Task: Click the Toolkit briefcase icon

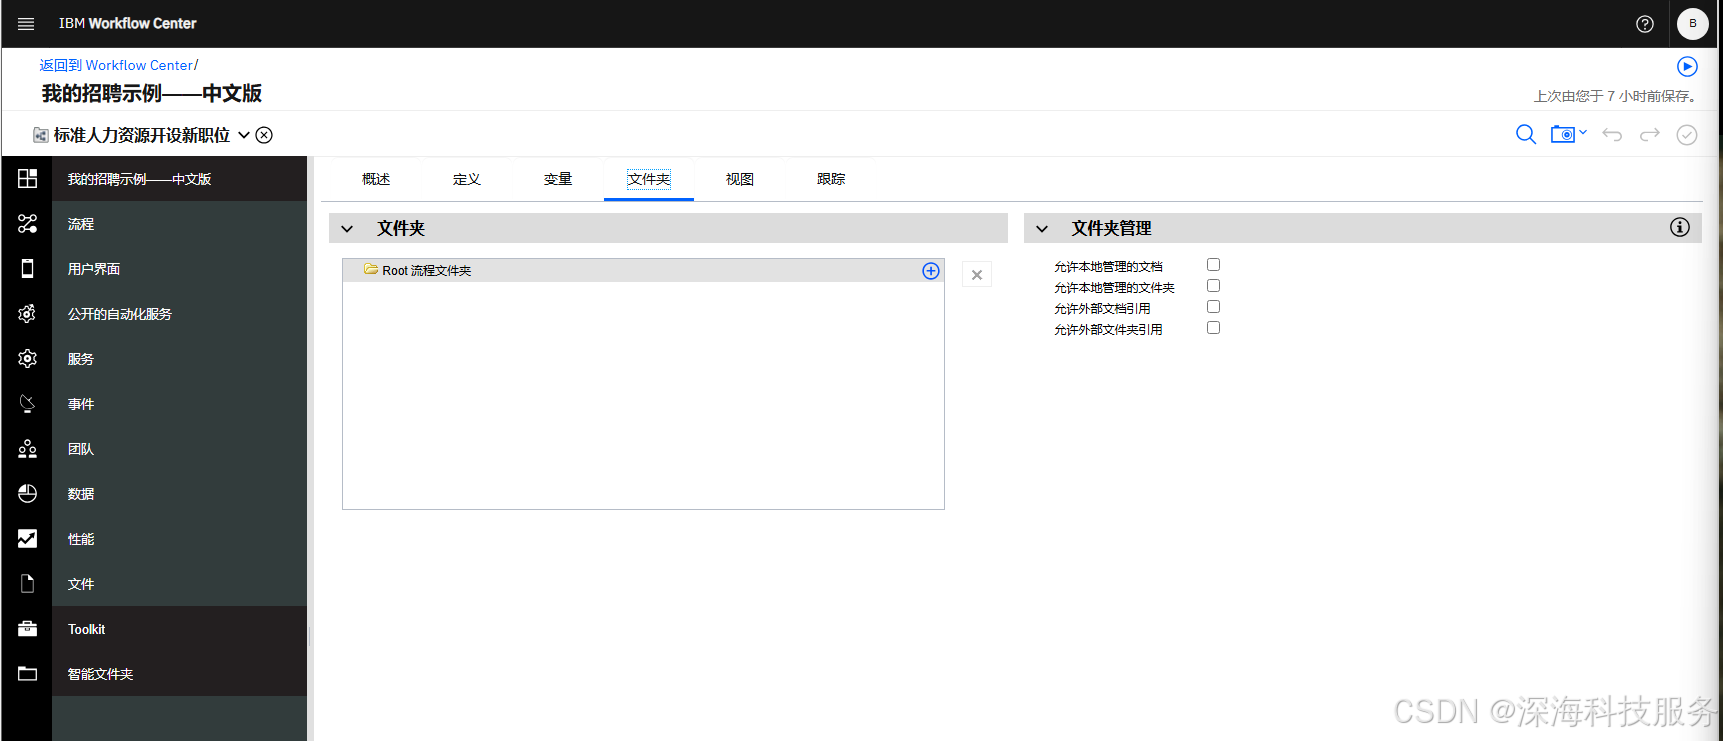Action: point(27,629)
